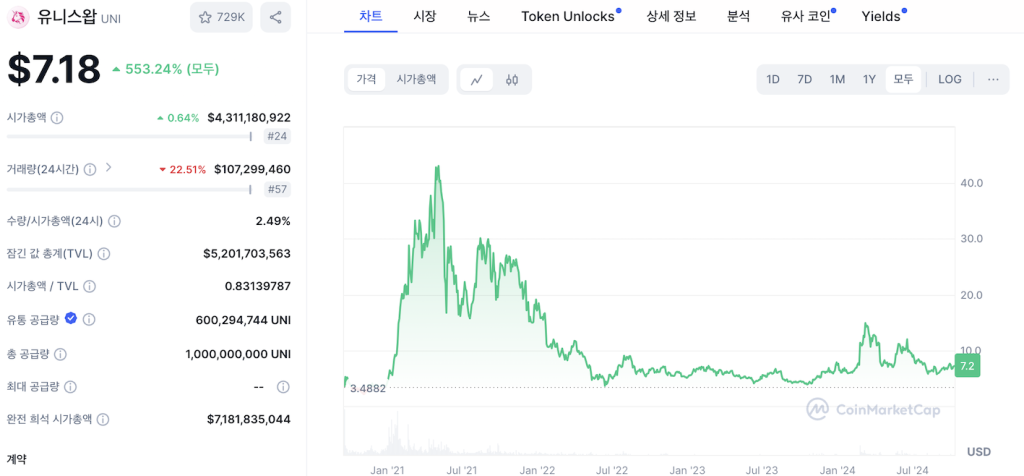Open info icon right of the verified badge
This screenshot has height=476, width=1024.
click(89, 319)
